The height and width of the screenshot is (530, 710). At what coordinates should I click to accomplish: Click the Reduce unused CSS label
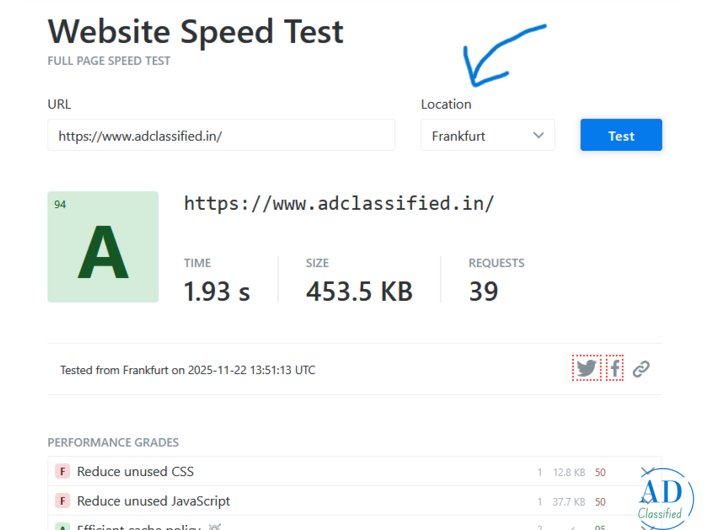(135, 472)
